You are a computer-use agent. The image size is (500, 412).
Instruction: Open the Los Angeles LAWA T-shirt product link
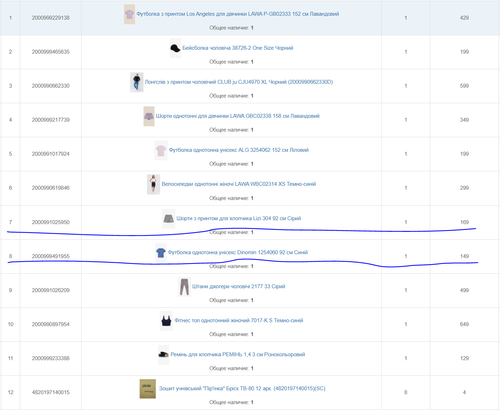(x=238, y=14)
